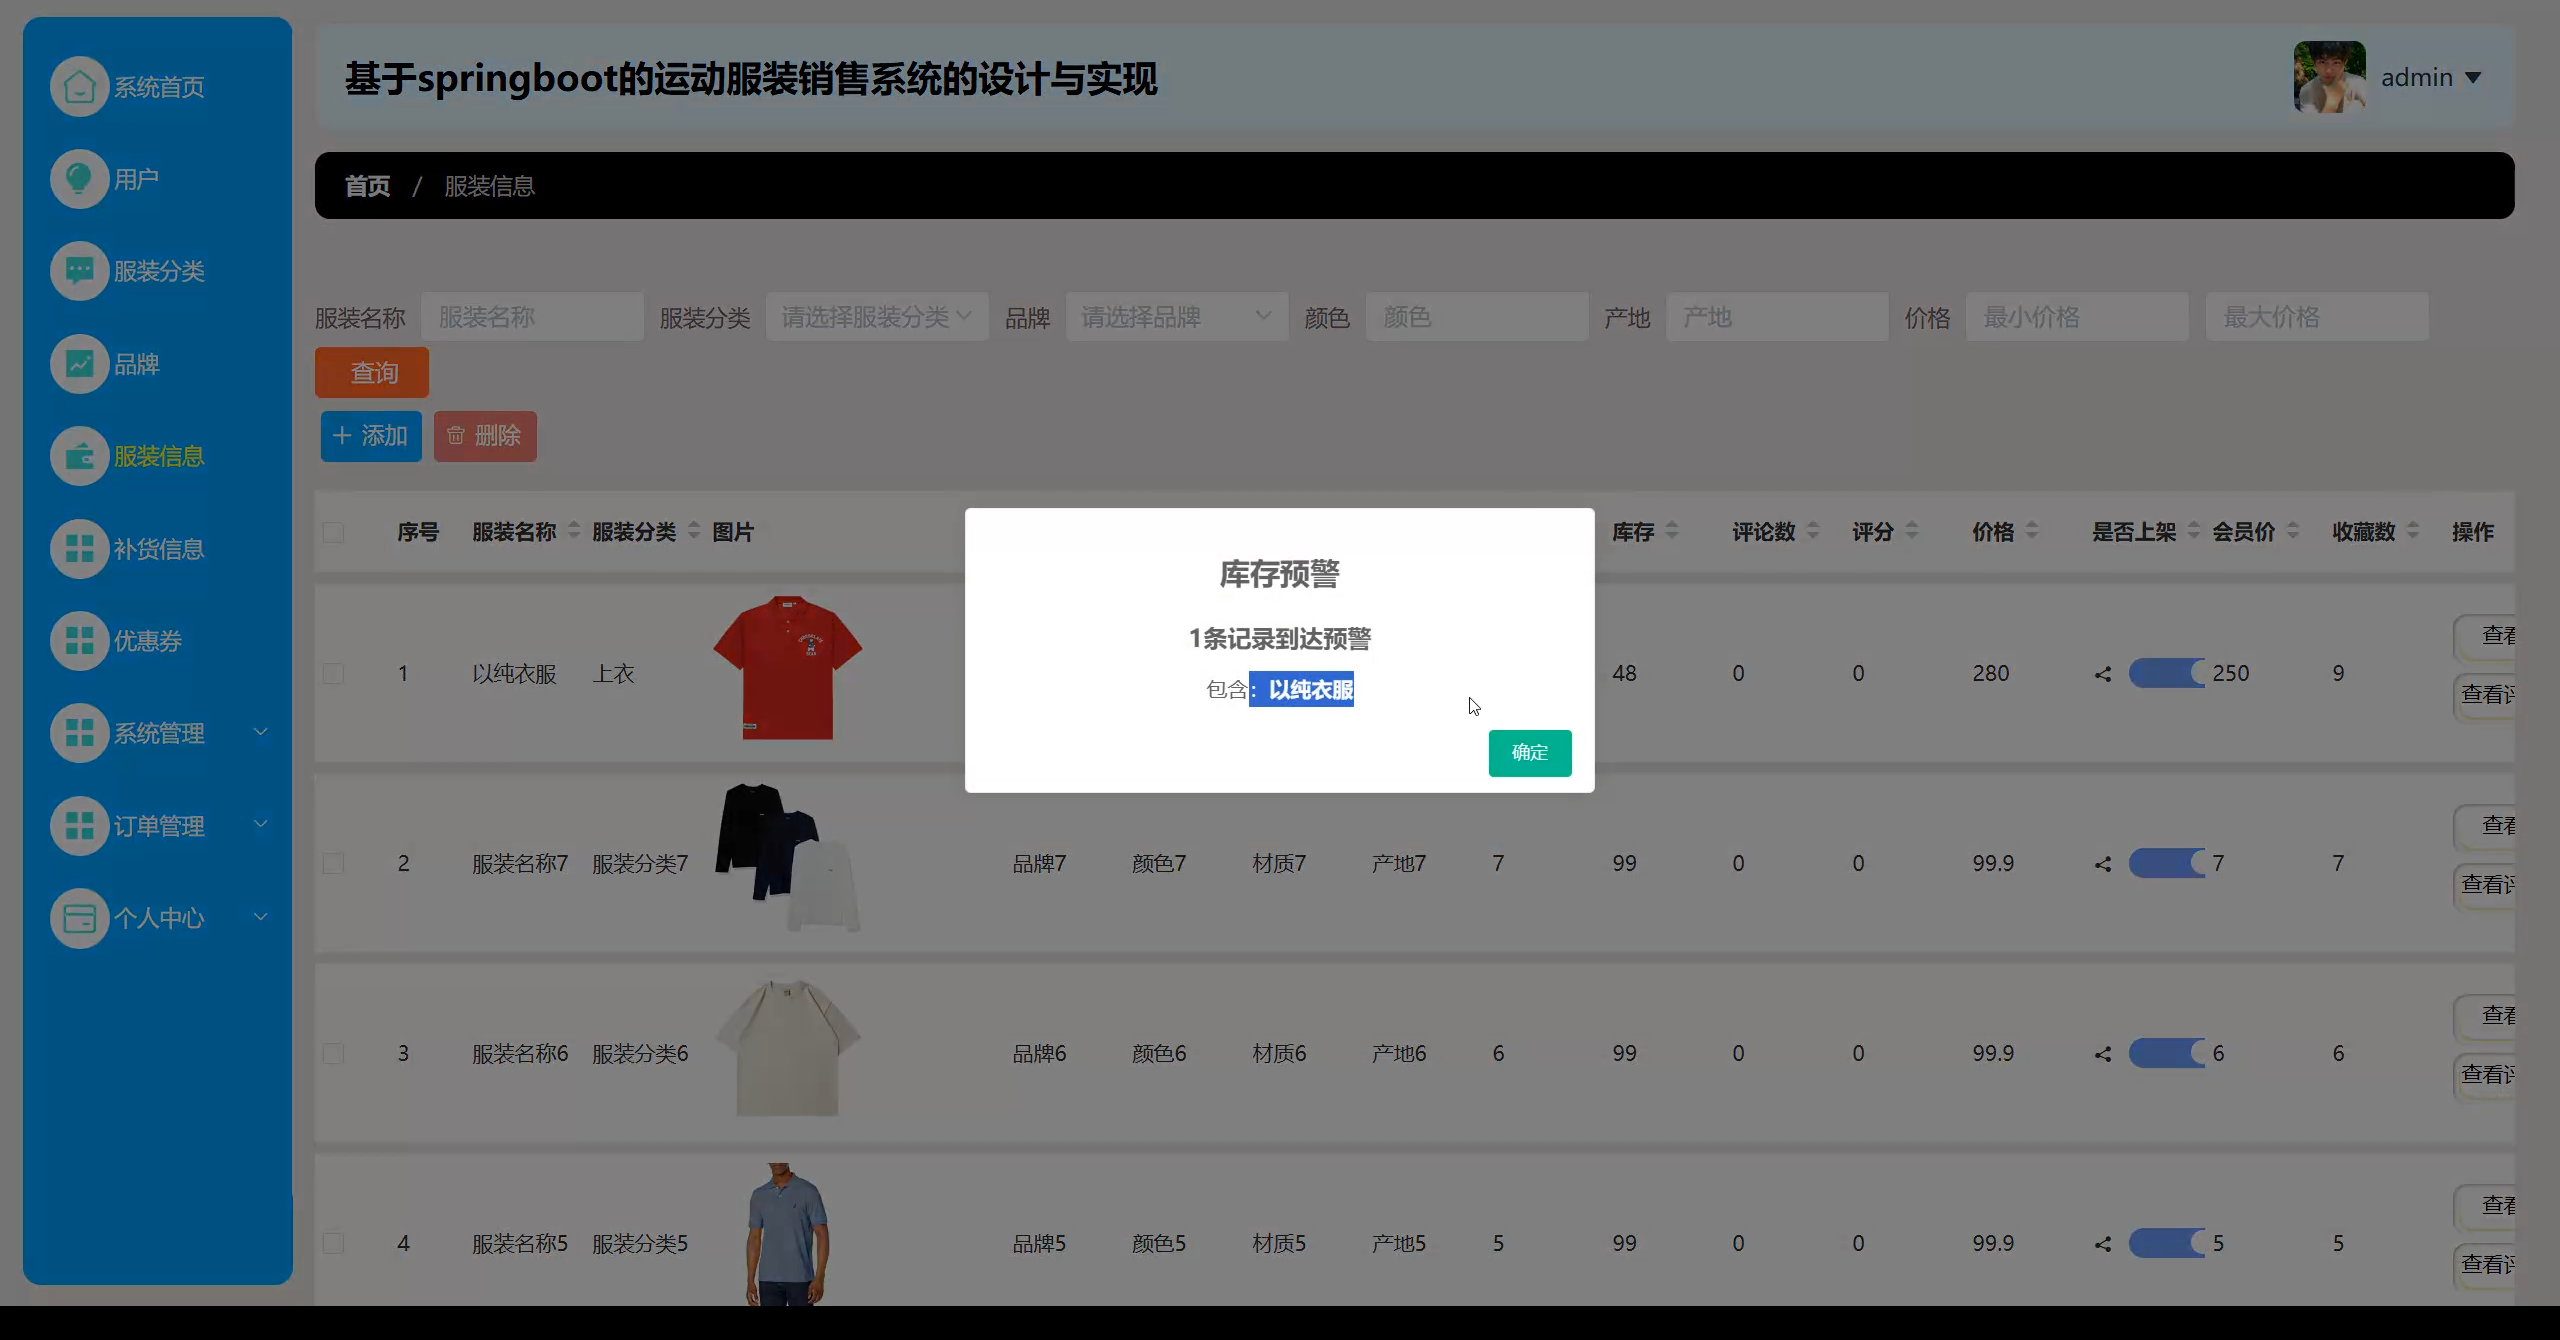Select the 品牌 chart icon in the sidebar
Viewport: 2560px width, 1340px height.
(79, 364)
